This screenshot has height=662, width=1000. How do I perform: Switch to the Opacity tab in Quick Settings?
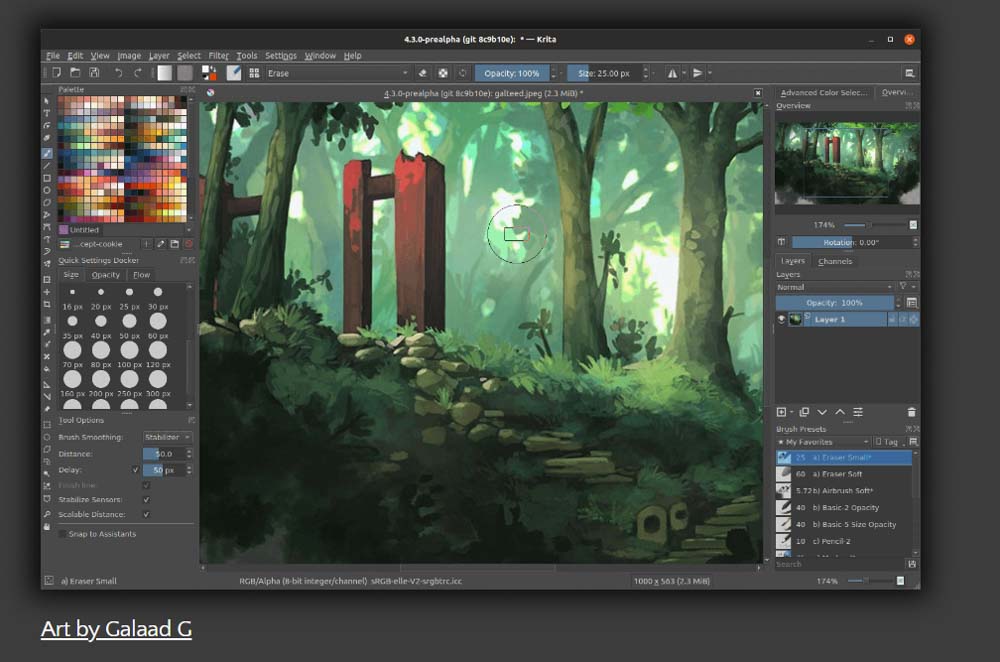pos(105,275)
